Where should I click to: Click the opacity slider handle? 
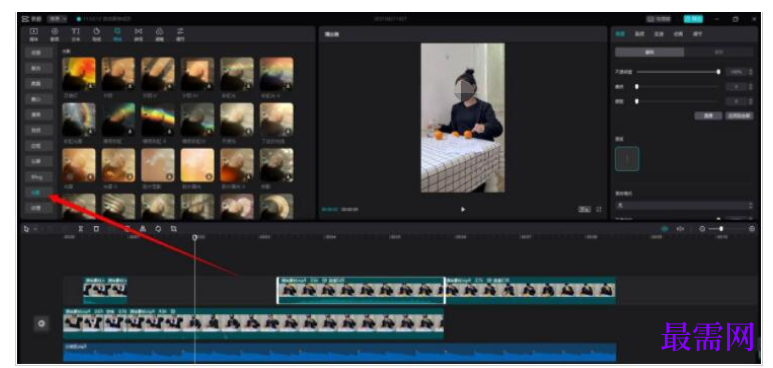click(718, 72)
